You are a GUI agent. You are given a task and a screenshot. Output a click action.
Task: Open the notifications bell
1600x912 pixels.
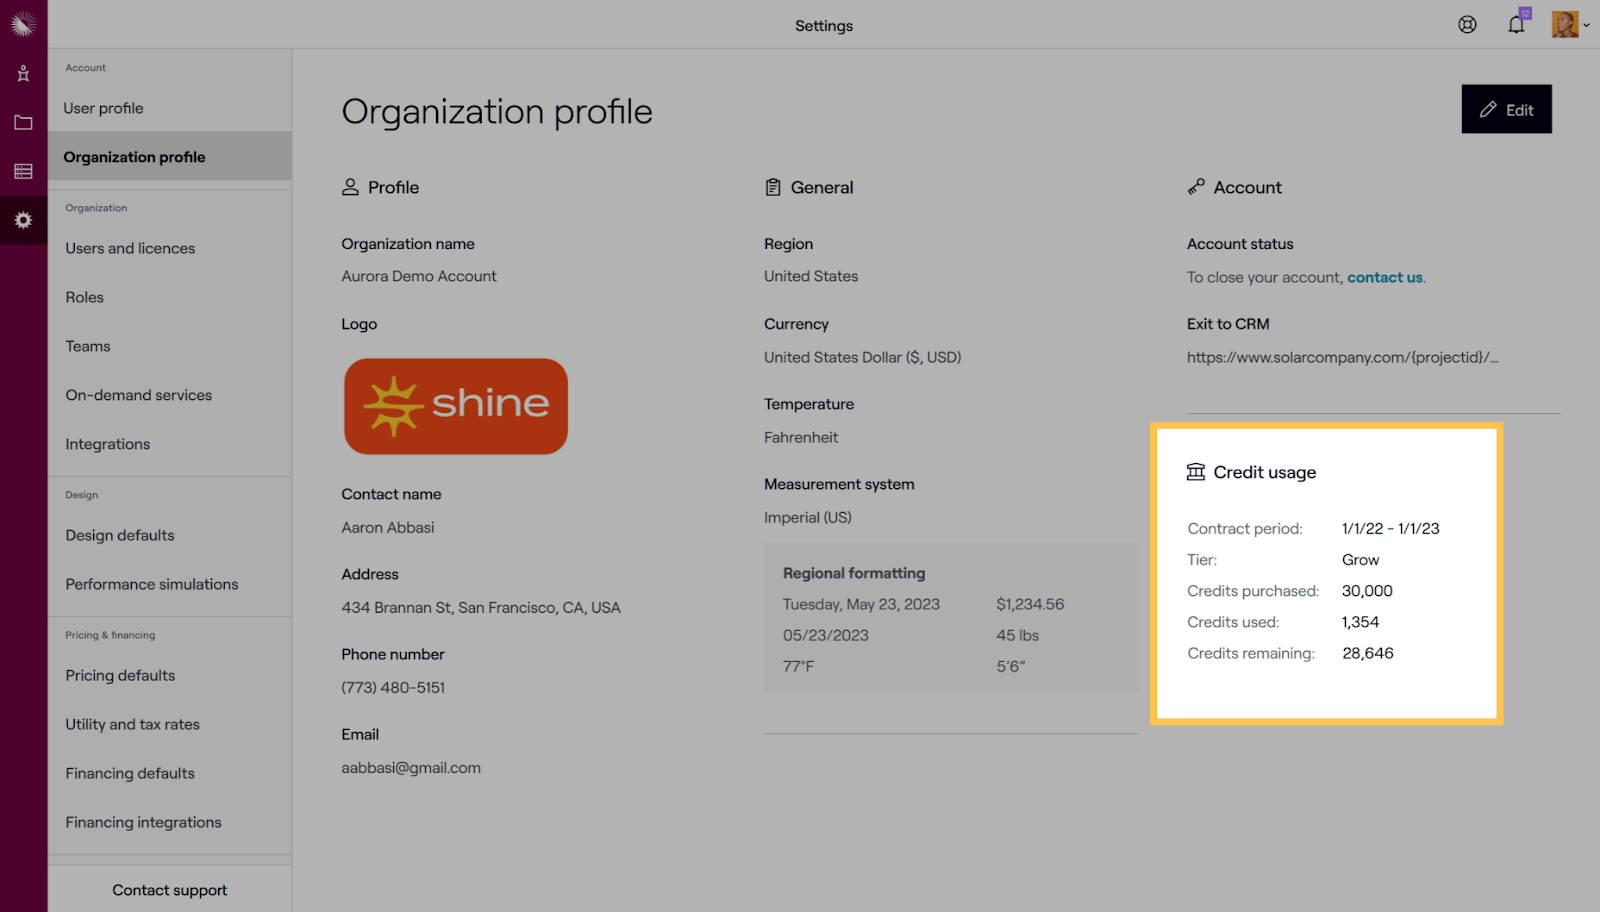click(1516, 25)
